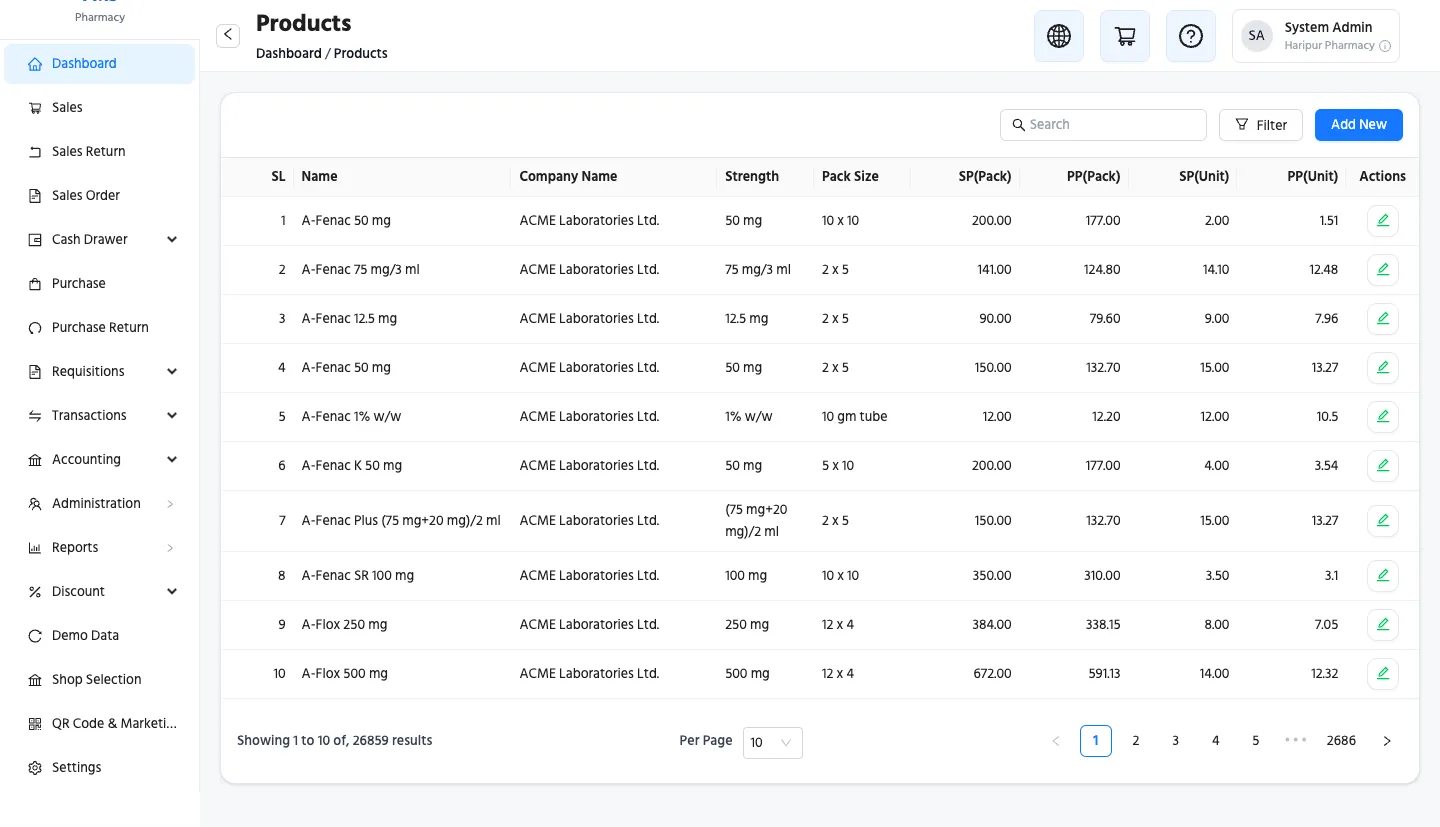Open Purchase Return menu item
This screenshot has width=1440, height=827.
click(99, 328)
